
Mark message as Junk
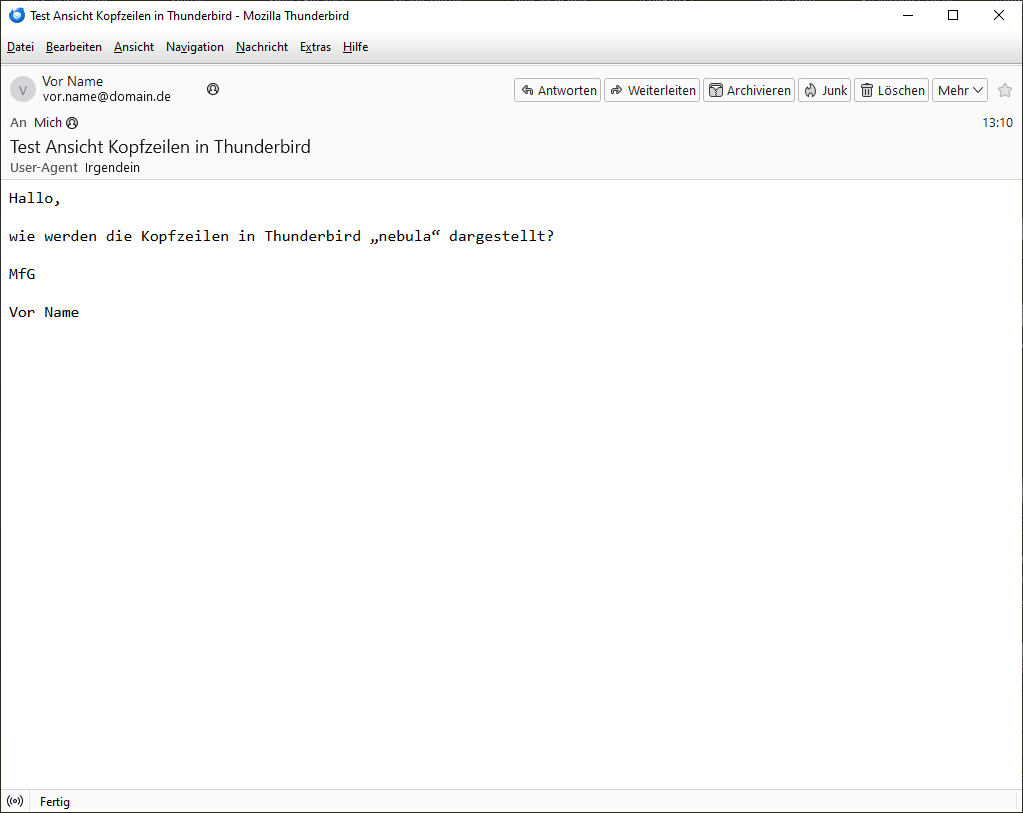[x=825, y=90]
